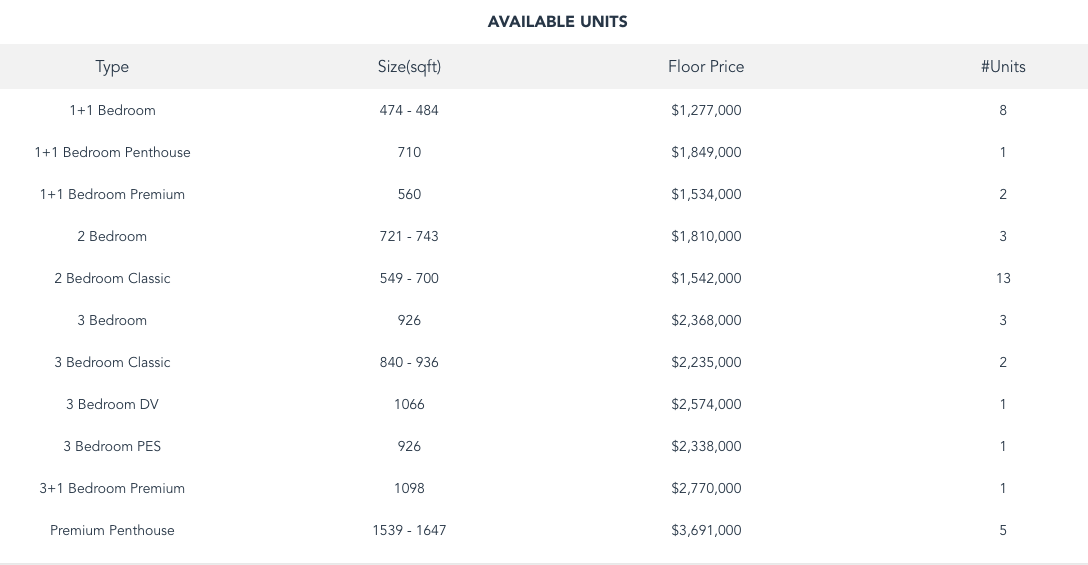Click the 1+1 Bedroom Premium type
Image resolution: width=1088 pixels, height=565 pixels.
112,194
